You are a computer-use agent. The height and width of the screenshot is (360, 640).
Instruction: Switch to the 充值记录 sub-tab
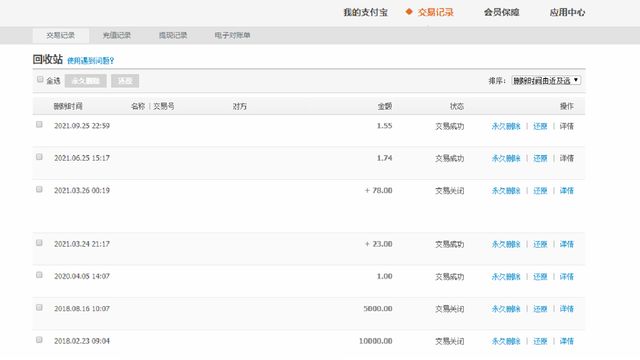(117, 36)
